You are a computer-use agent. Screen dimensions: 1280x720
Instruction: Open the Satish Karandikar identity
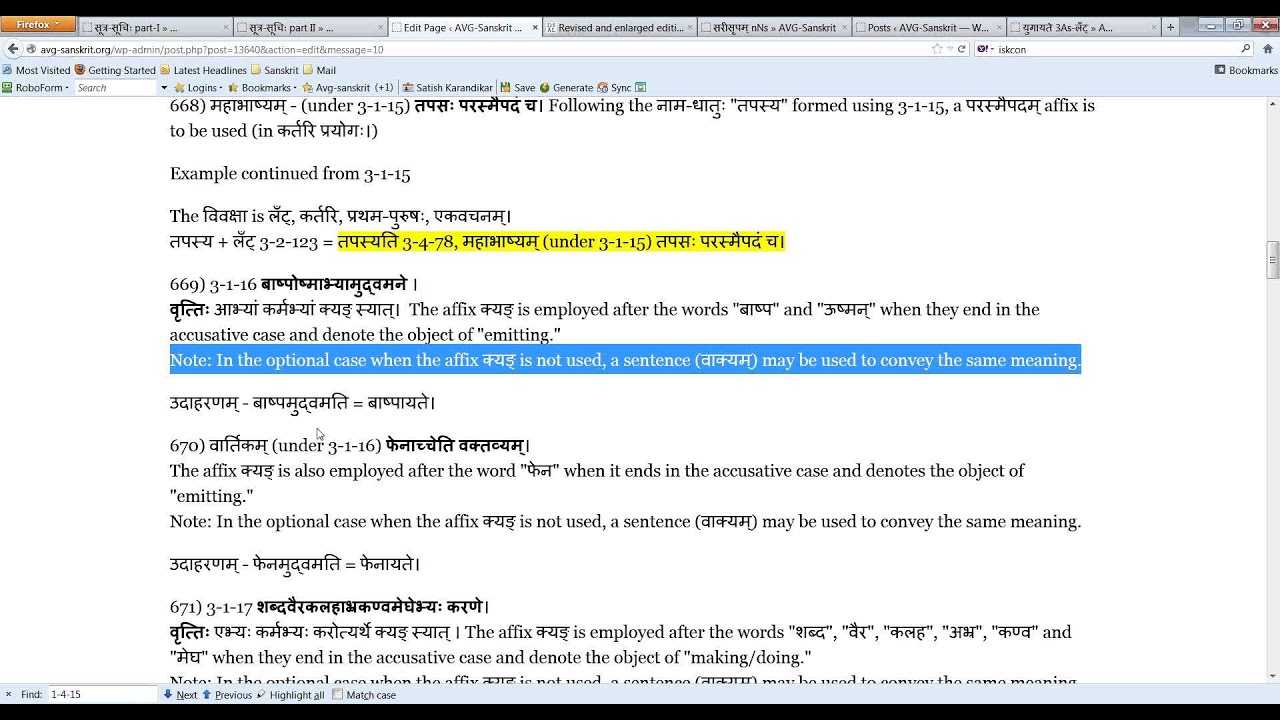[446, 87]
